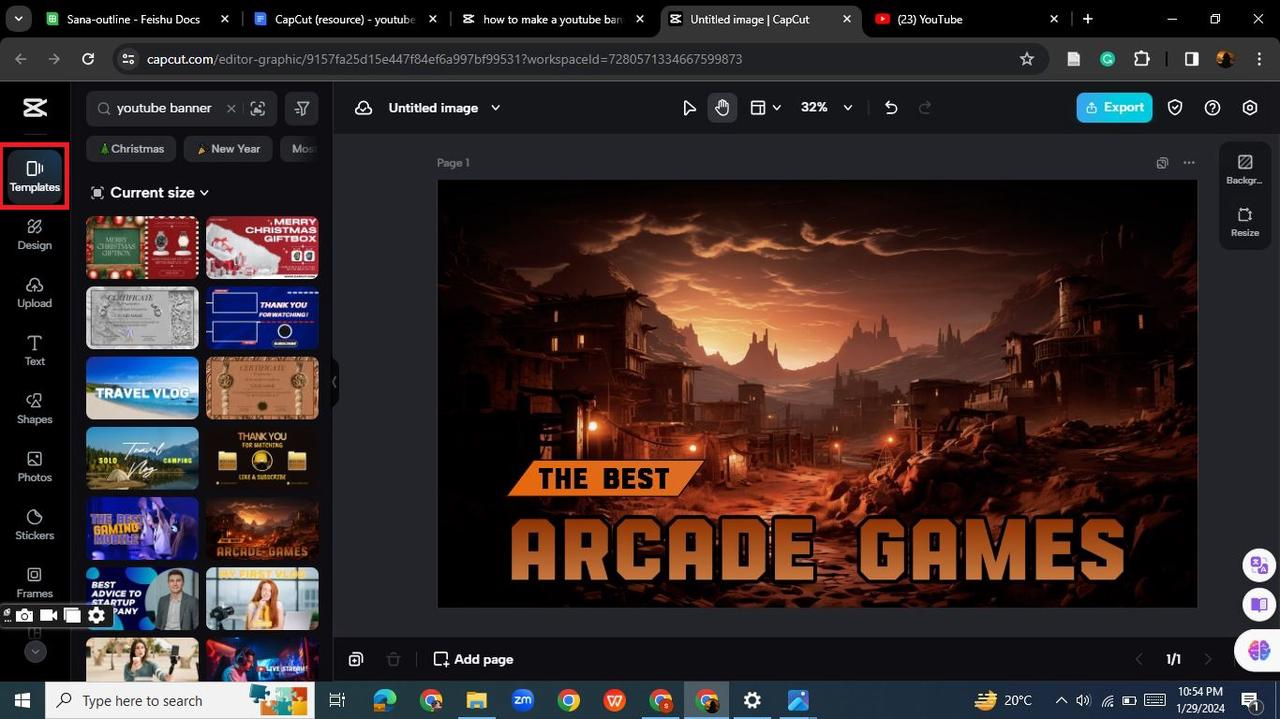The height and width of the screenshot is (719, 1280).
Task: Undo the last action
Action: tap(891, 108)
